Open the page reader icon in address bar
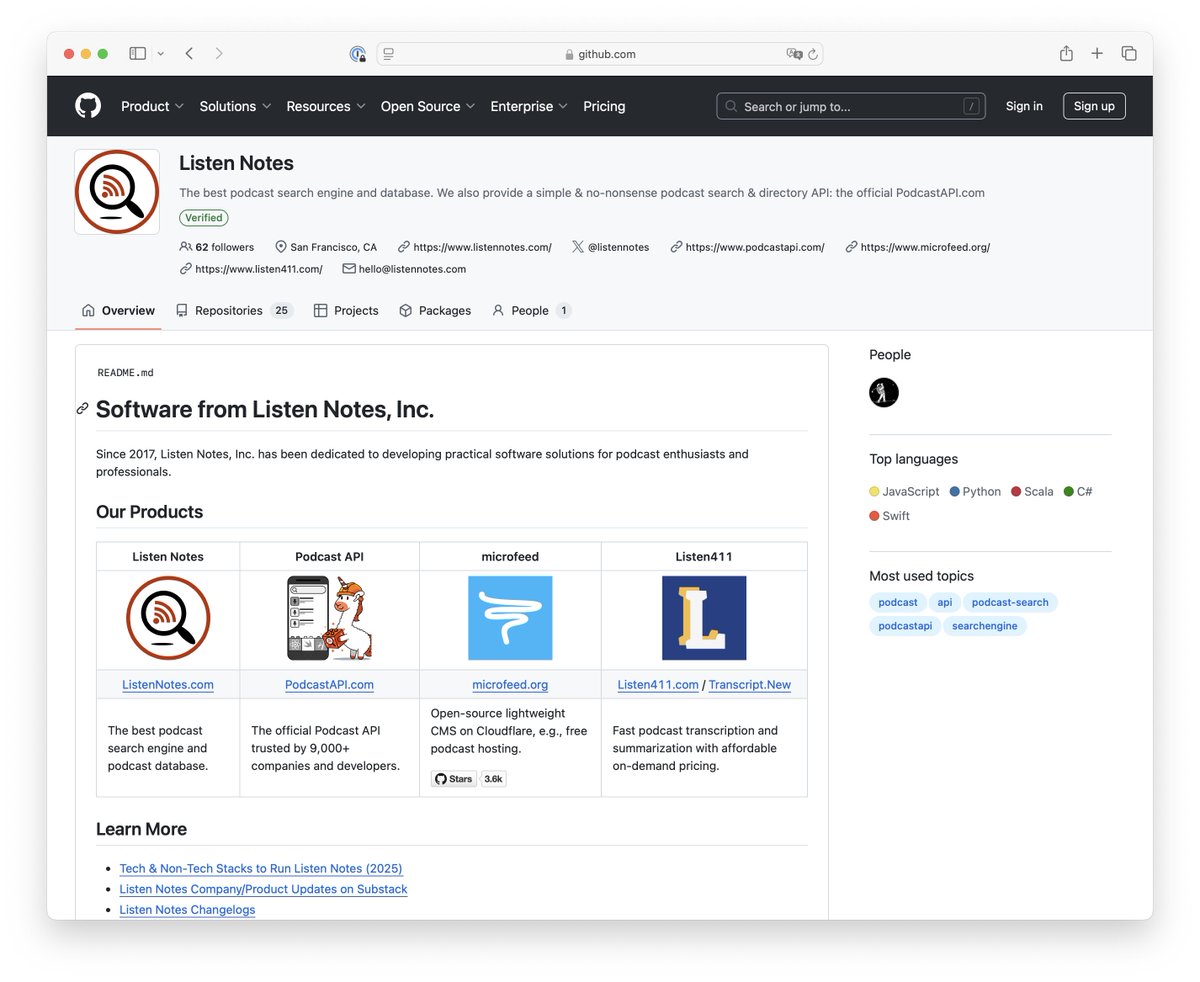This screenshot has height=982, width=1200. (389, 54)
